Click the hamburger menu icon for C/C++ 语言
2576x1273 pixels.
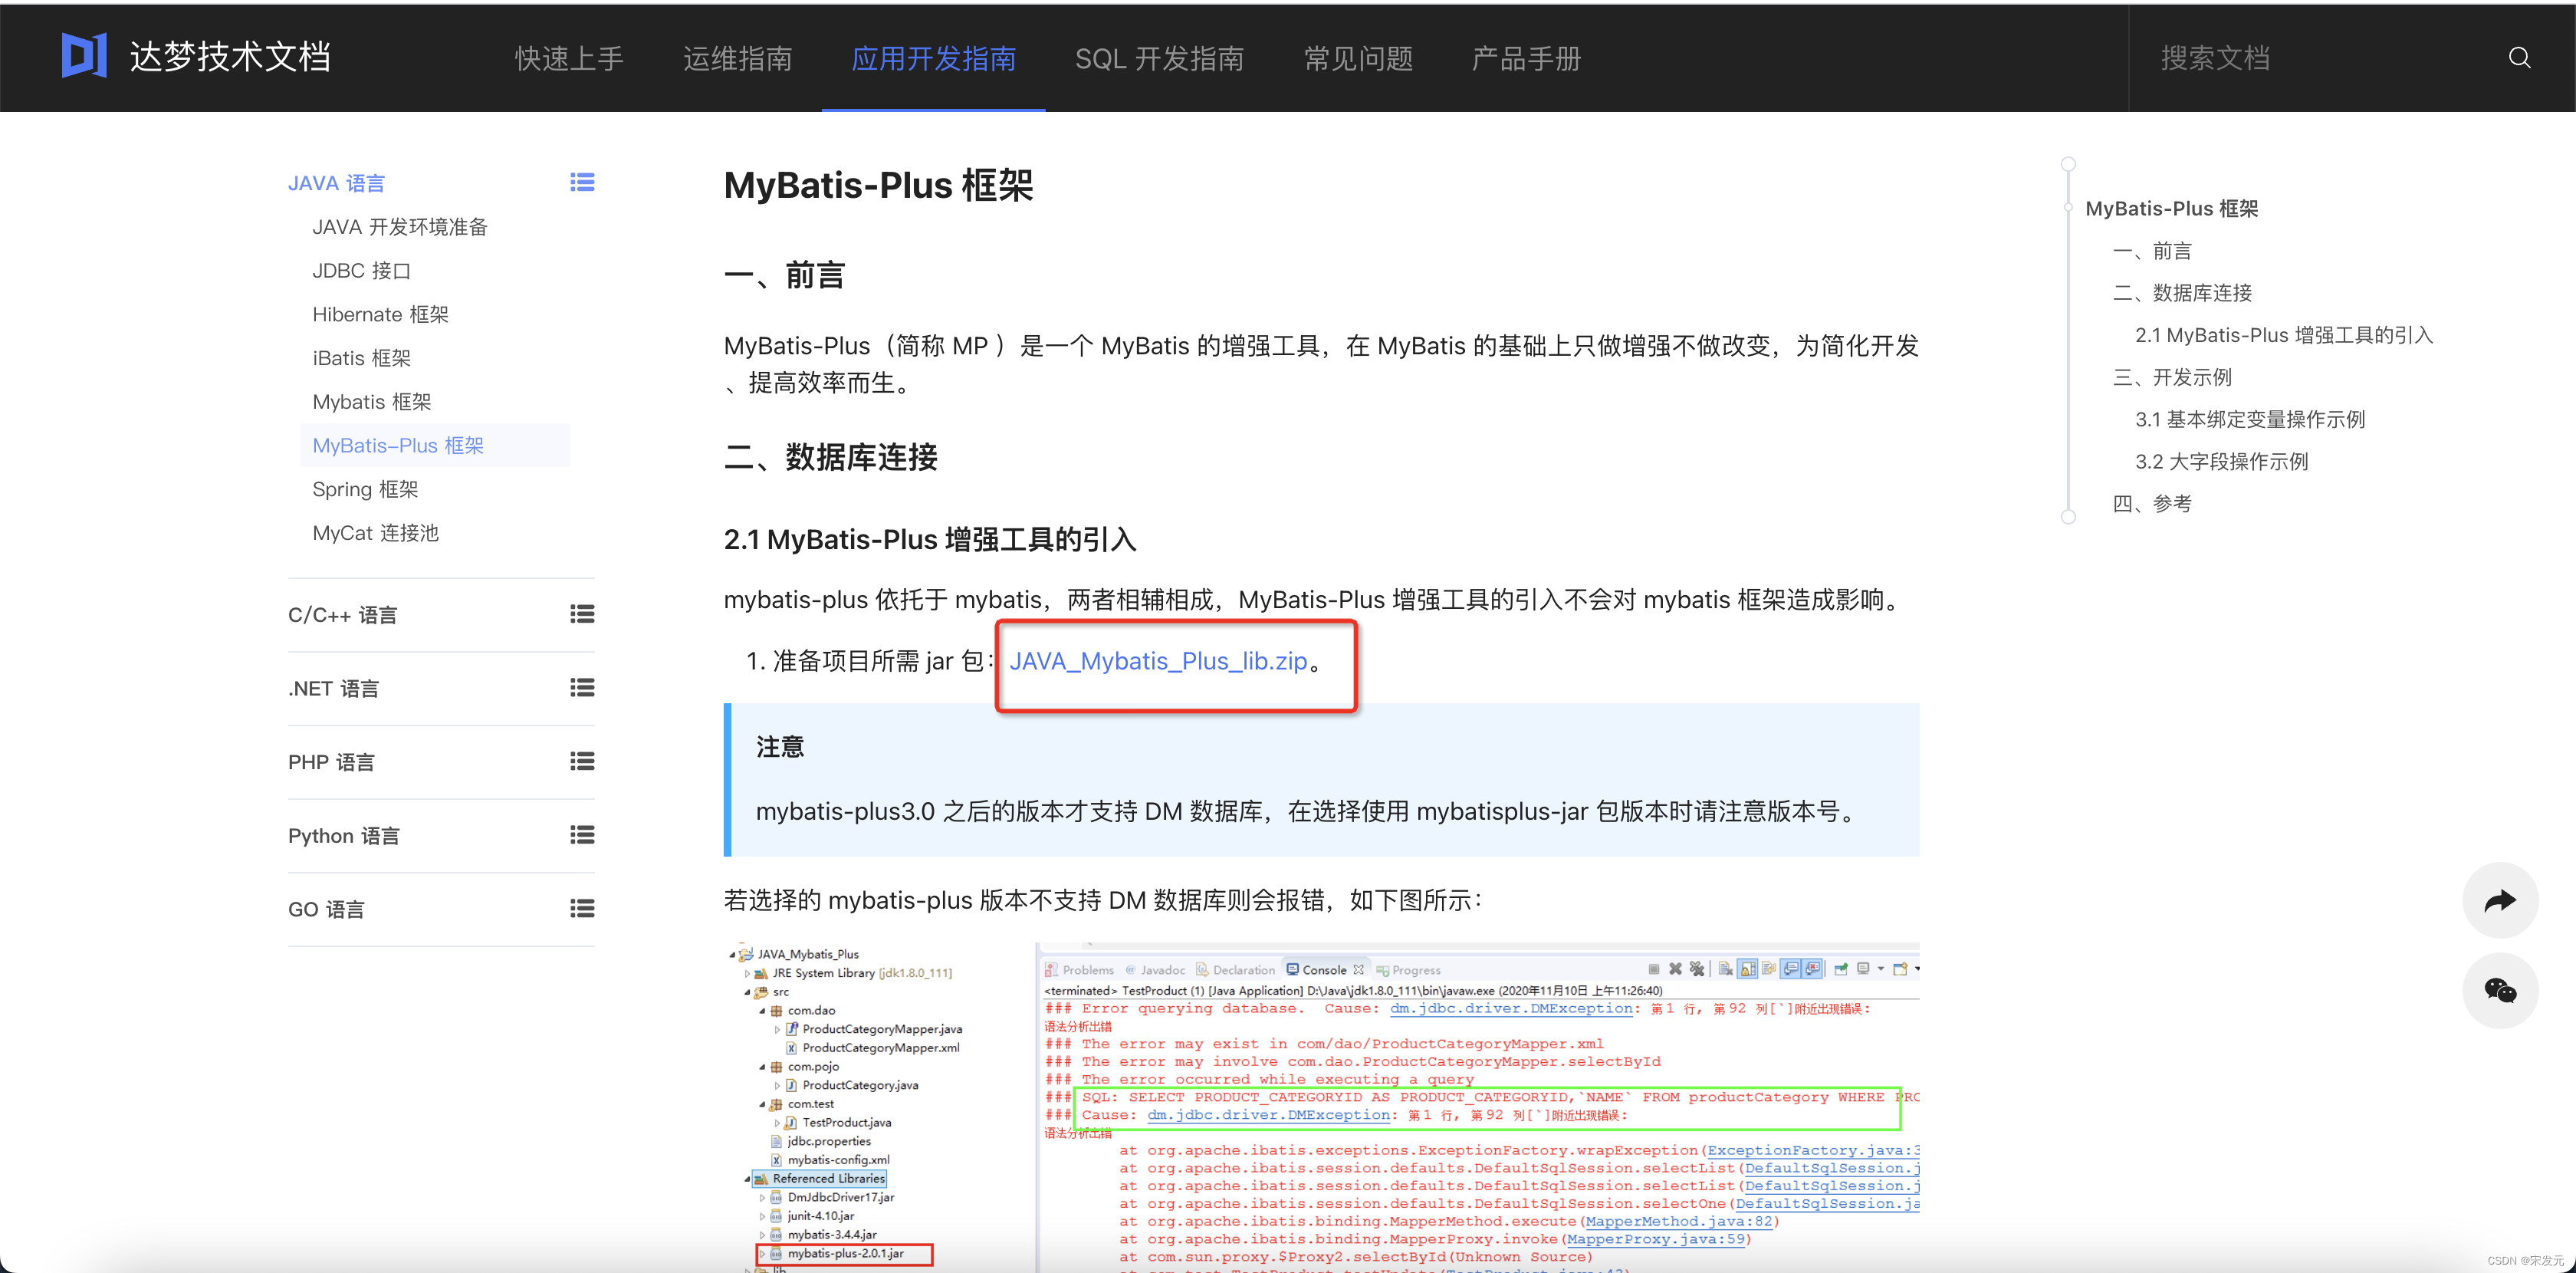tap(586, 614)
